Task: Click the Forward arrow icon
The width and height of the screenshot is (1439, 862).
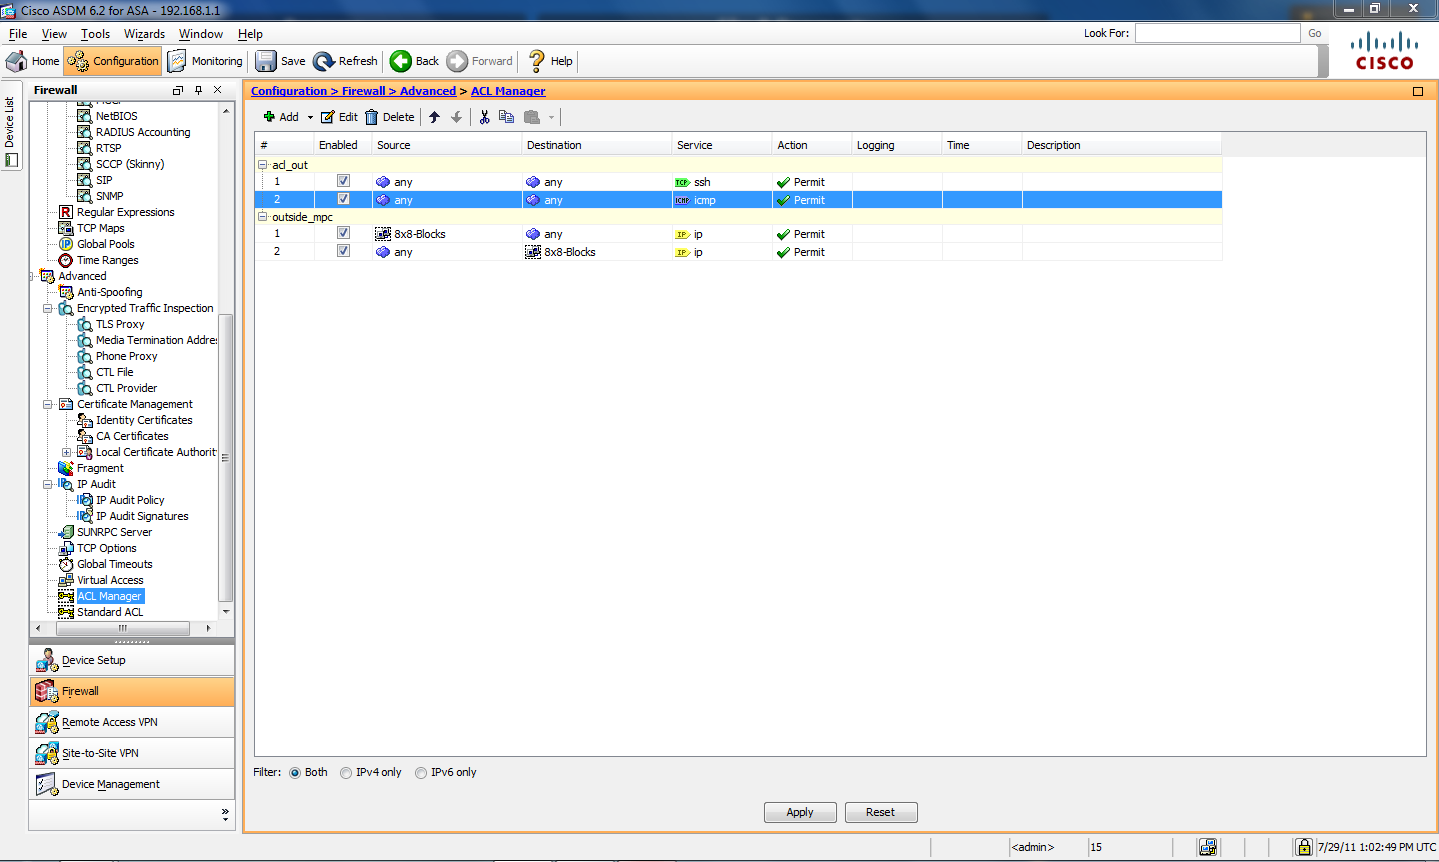Action: click(x=457, y=61)
